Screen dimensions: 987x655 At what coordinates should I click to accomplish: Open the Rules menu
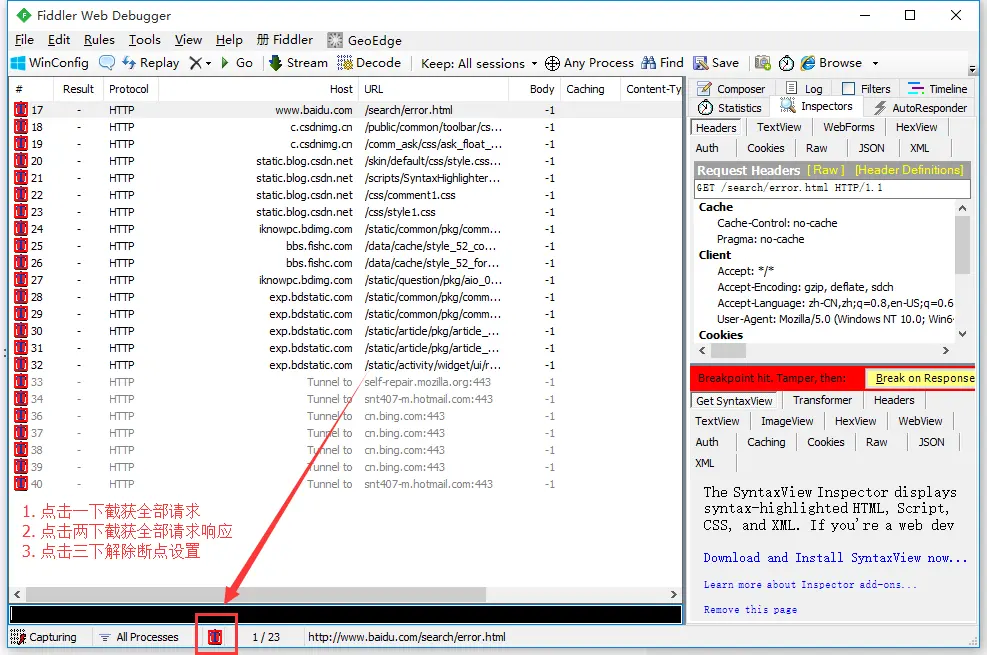(99, 40)
